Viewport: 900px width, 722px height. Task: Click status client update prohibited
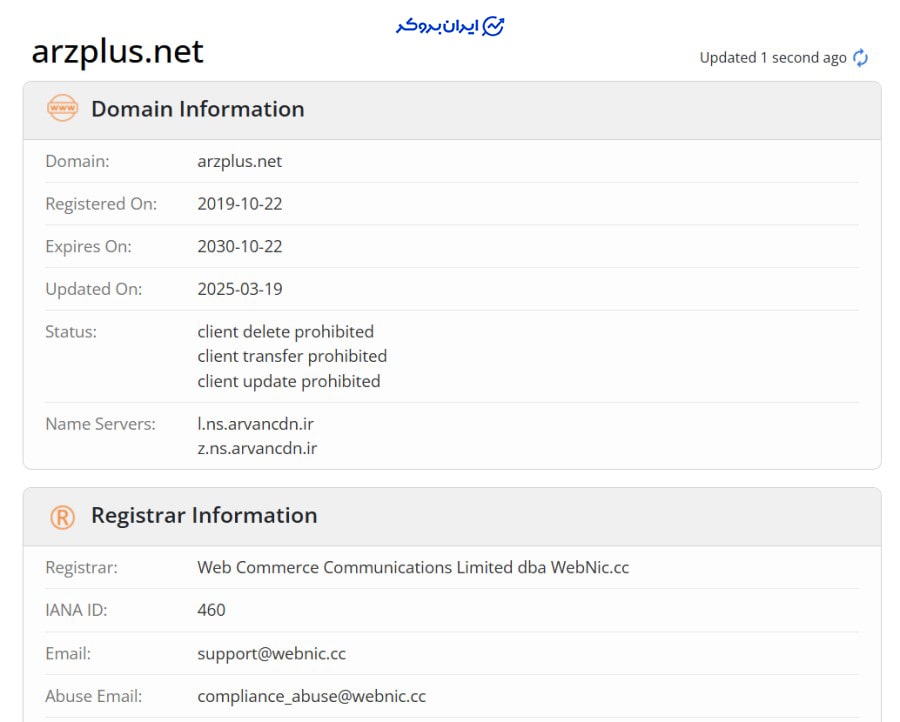pyautogui.click(x=289, y=381)
